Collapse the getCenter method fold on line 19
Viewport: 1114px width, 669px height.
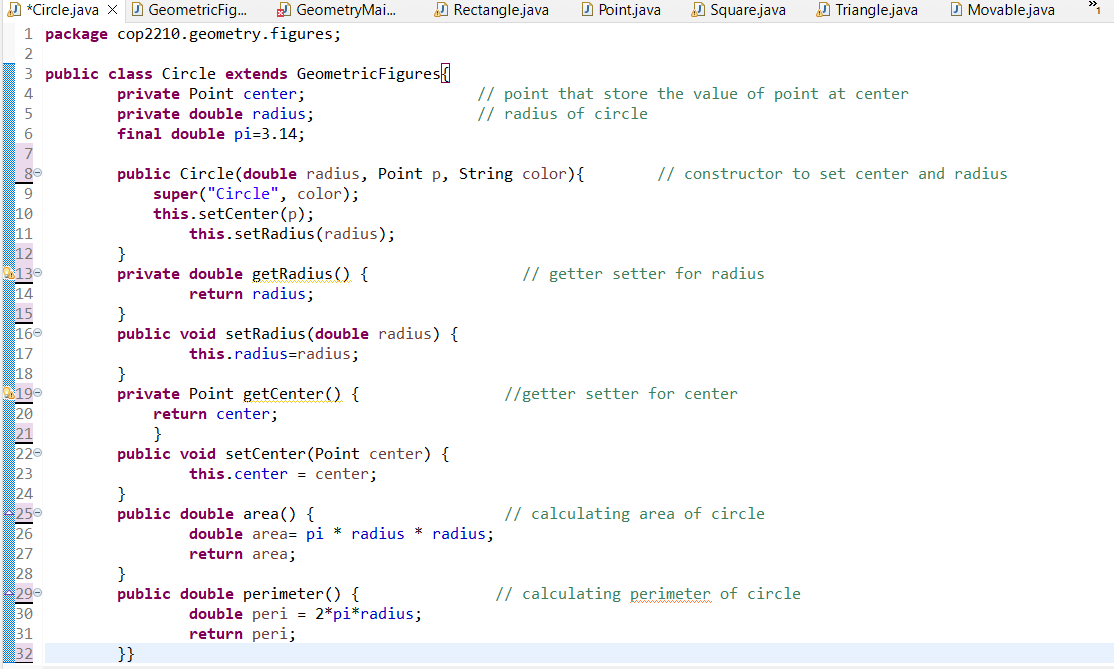(x=38, y=393)
